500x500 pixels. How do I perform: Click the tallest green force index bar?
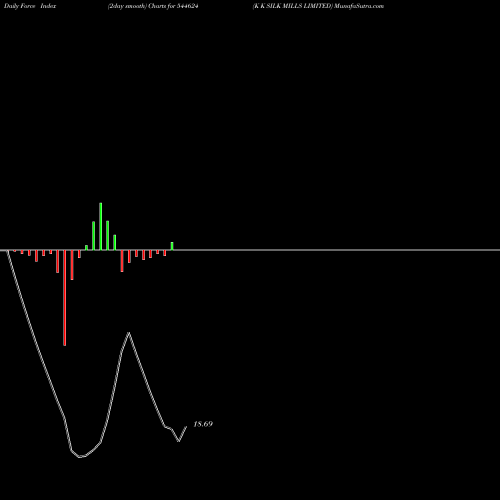coord(101,226)
